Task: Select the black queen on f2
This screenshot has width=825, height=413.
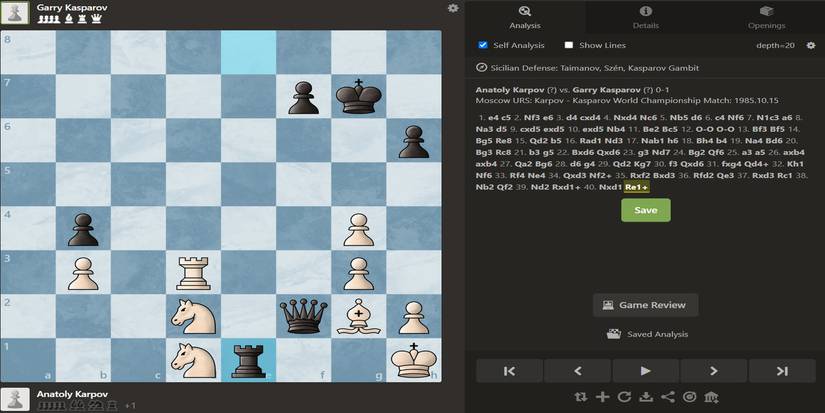Action: click(x=304, y=316)
